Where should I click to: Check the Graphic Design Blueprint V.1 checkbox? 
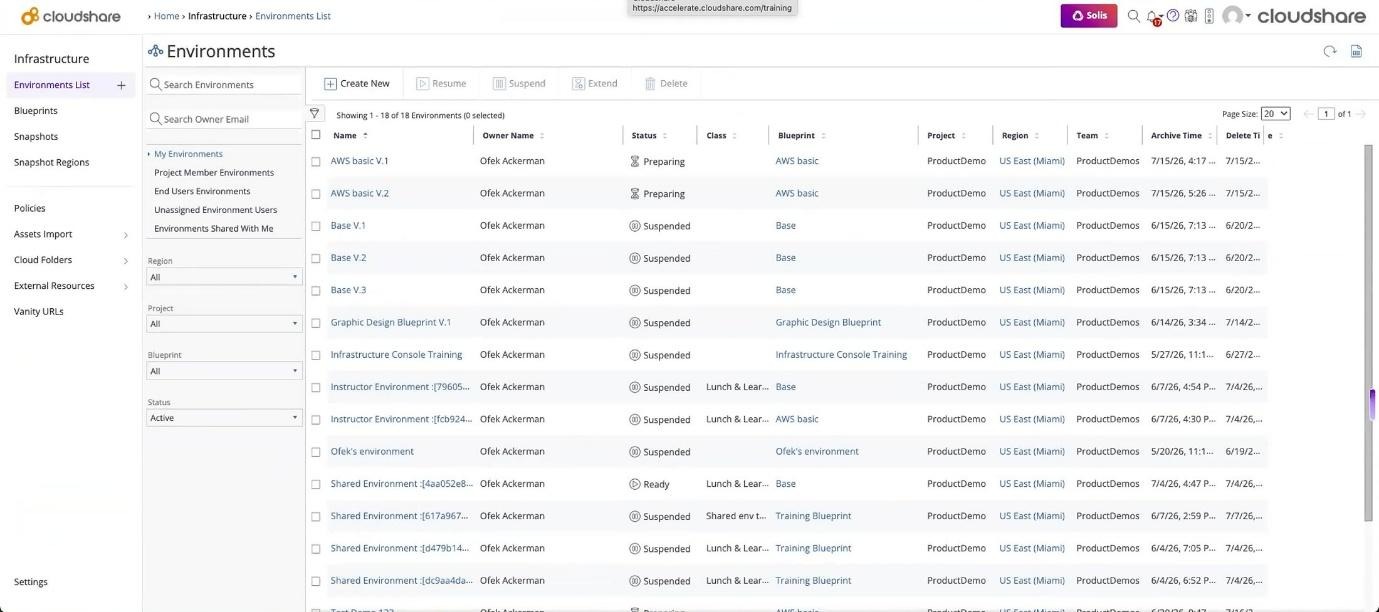(316, 323)
